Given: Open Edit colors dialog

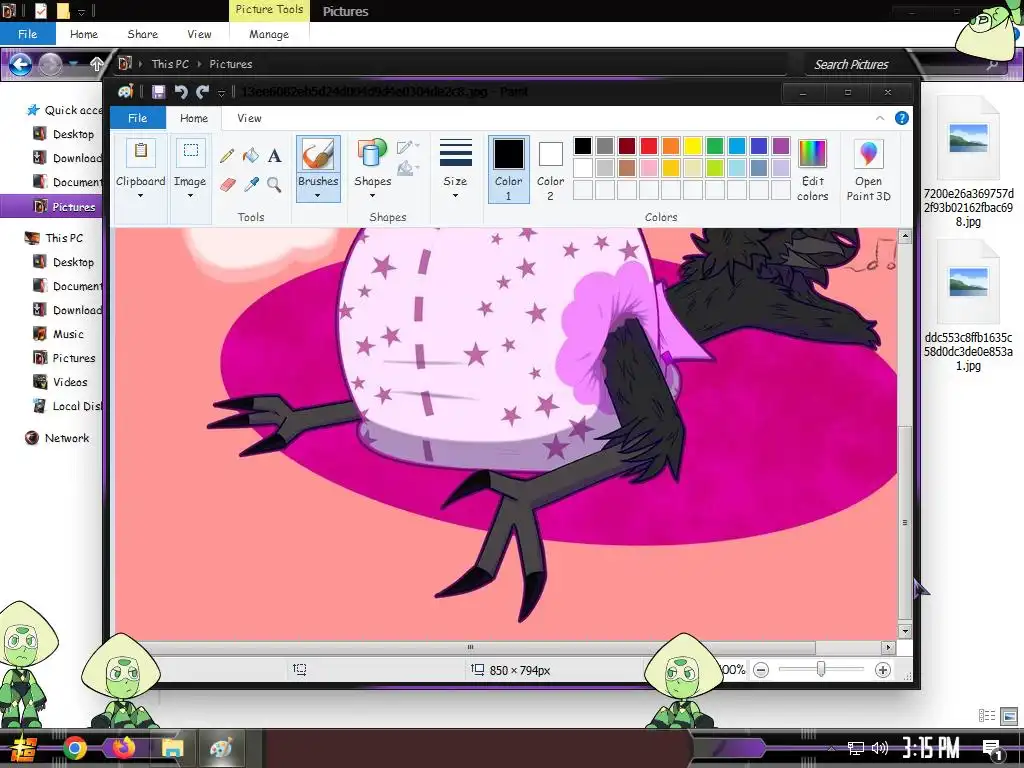Looking at the screenshot, I should 812,170.
